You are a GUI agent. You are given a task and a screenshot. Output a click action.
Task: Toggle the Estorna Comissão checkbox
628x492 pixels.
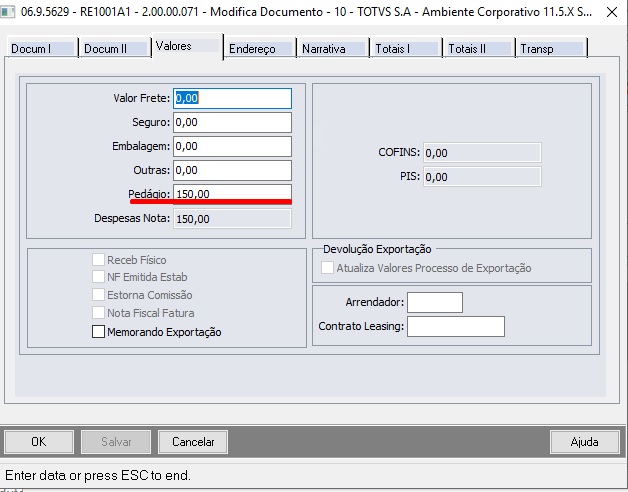pos(99,295)
